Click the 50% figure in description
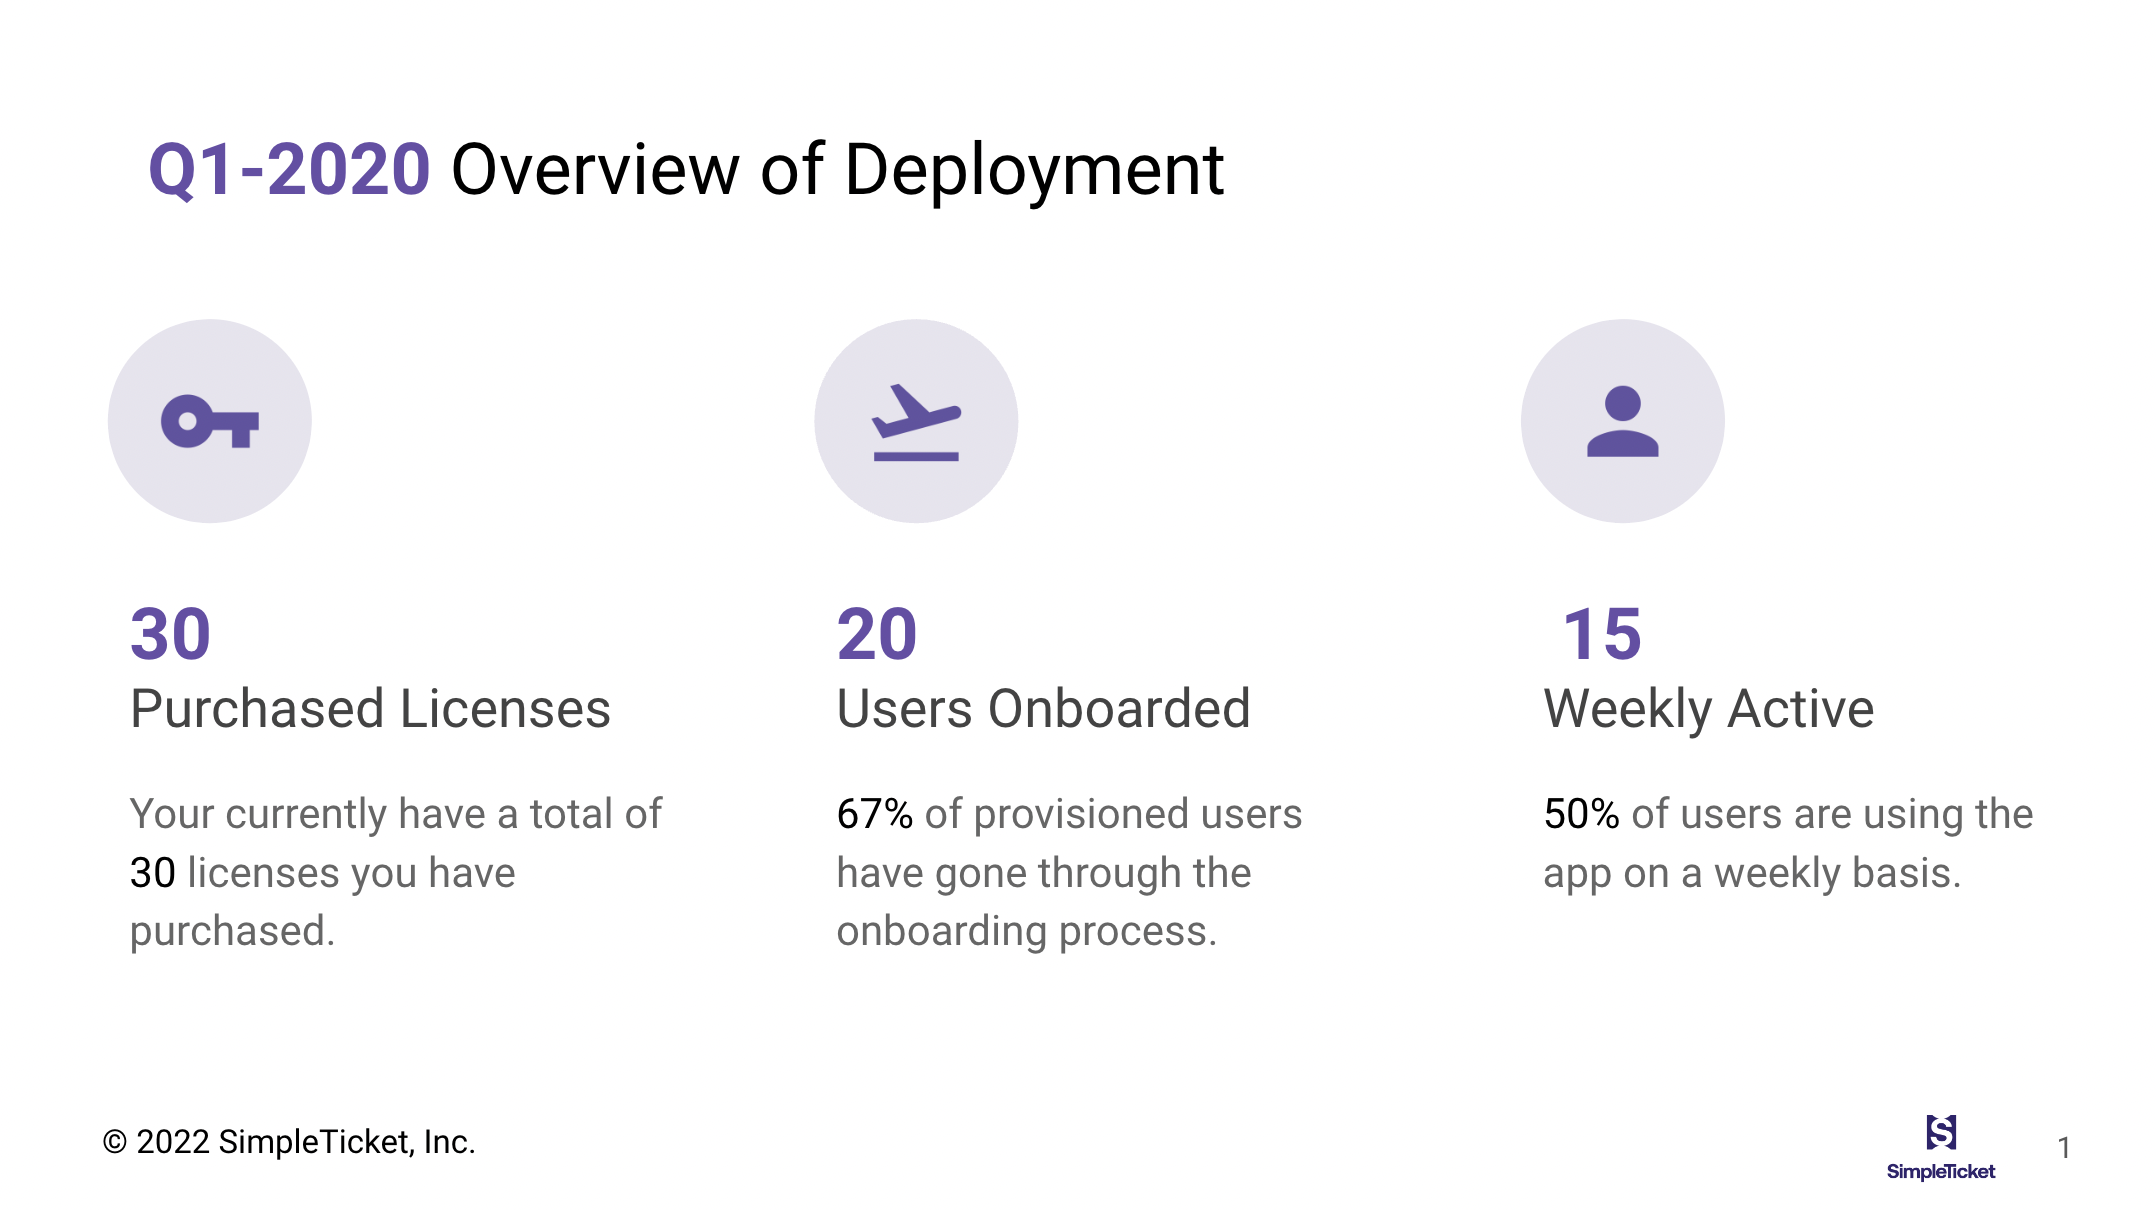 click(x=1581, y=814)
